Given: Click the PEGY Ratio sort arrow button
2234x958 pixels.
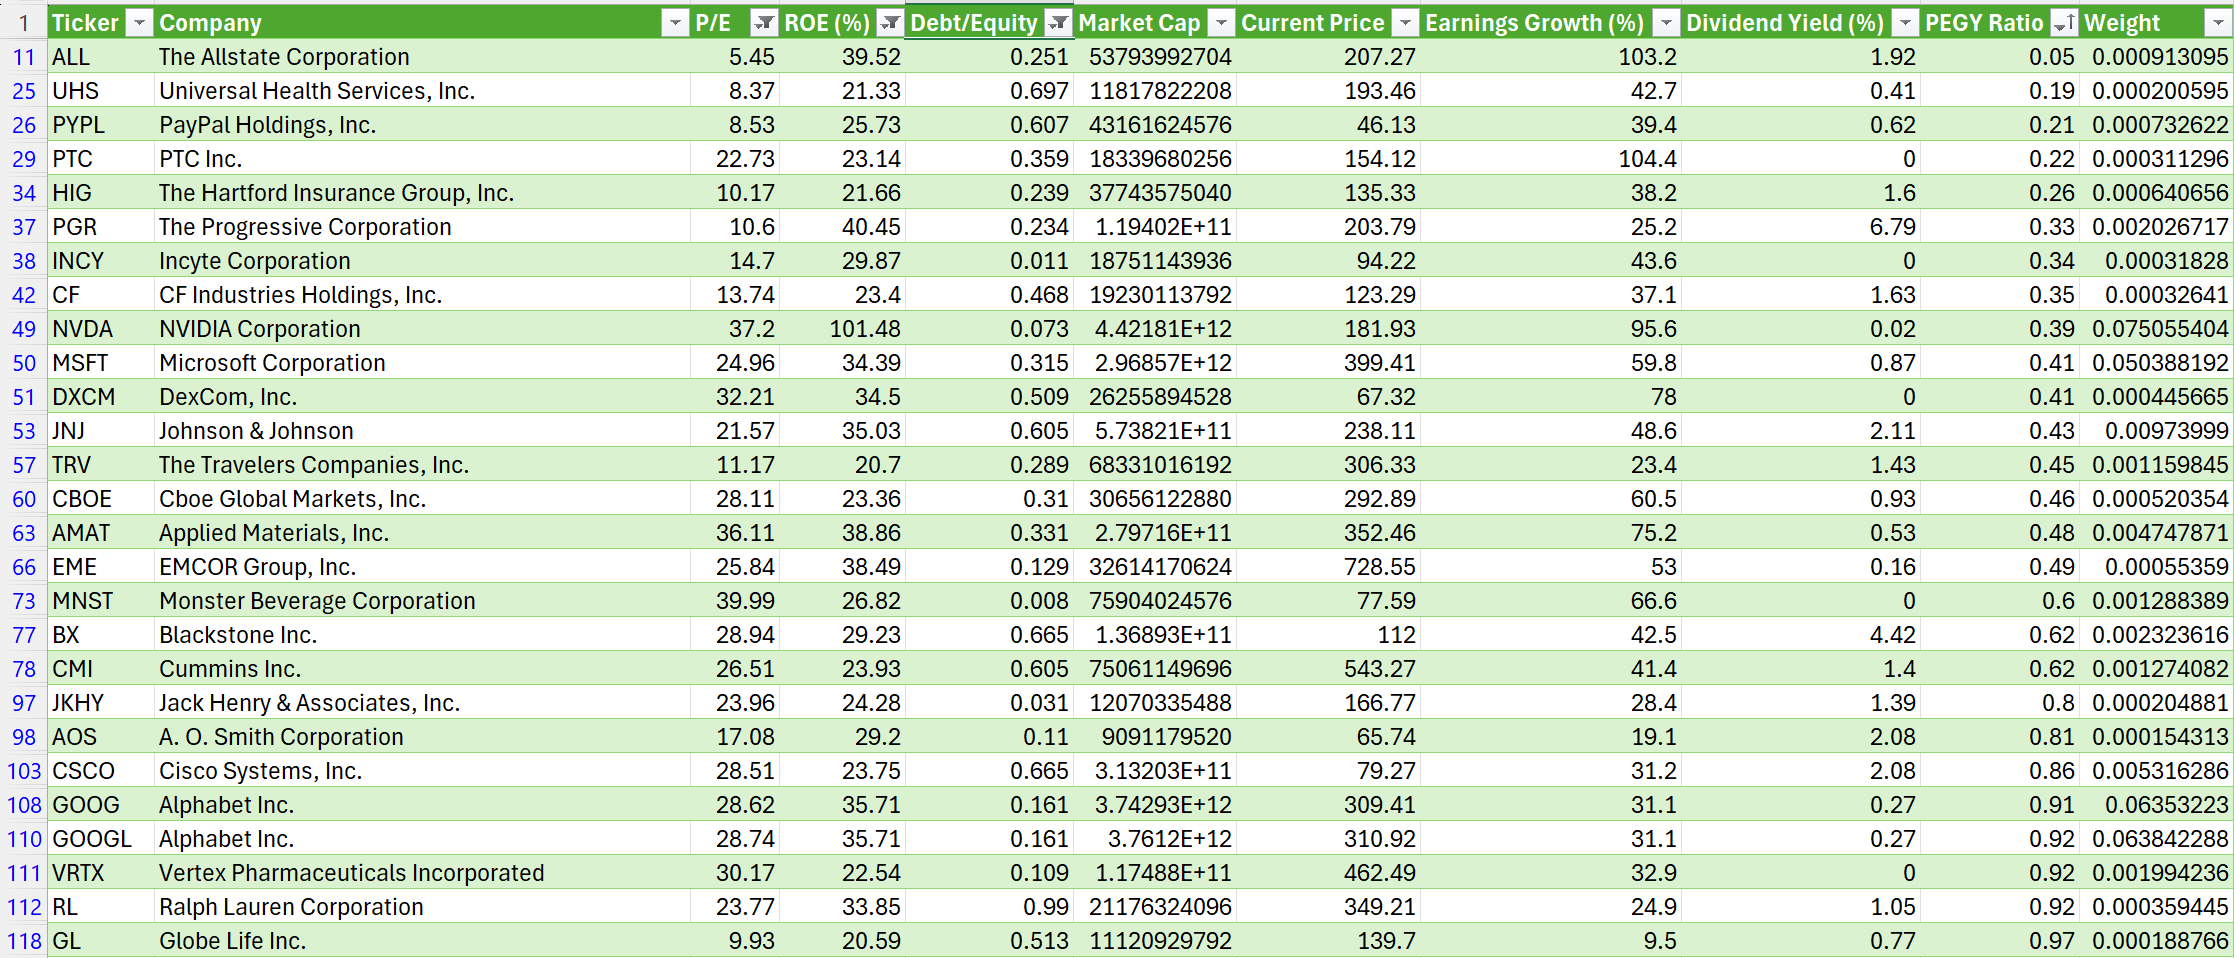Looking at the screenshot, I should point(2063,23).
